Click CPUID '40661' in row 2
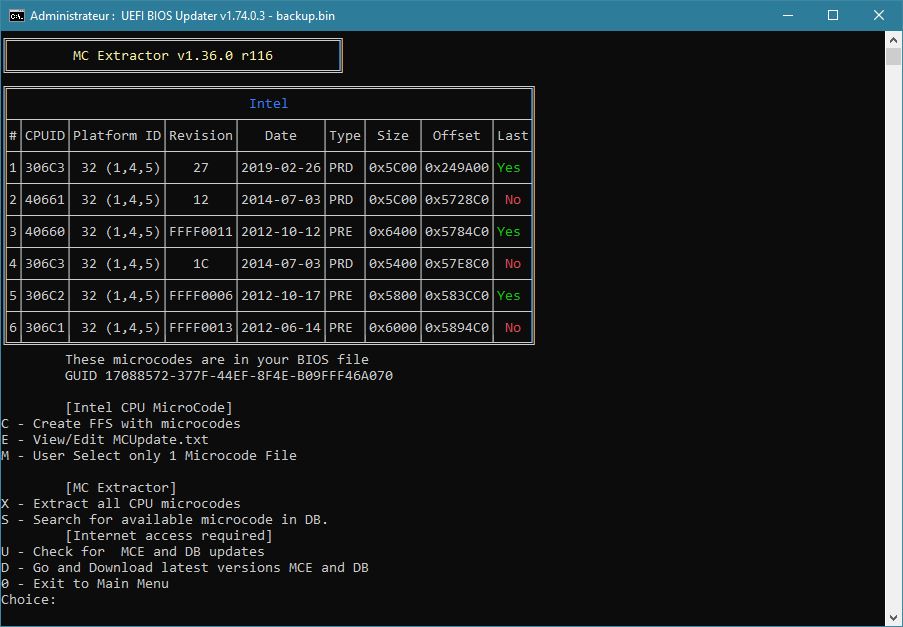 click(45, 200)
